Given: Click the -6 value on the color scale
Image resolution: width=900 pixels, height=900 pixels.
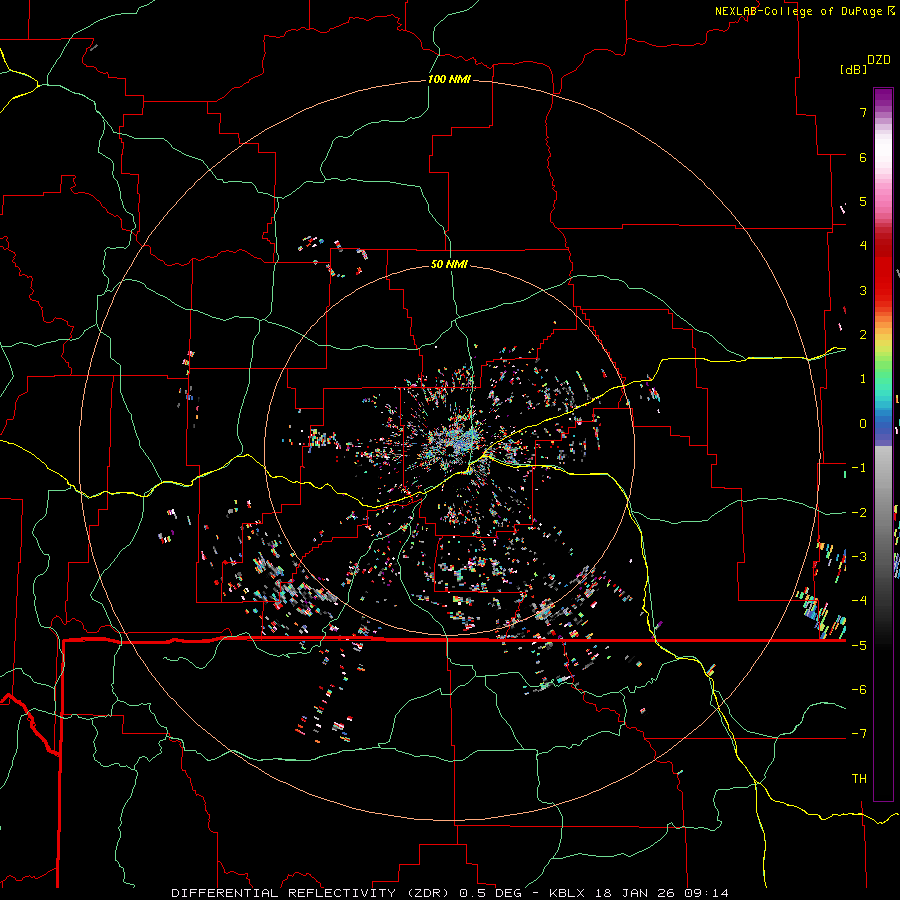Looking at the screenshot, I should [x=859, y=689].
